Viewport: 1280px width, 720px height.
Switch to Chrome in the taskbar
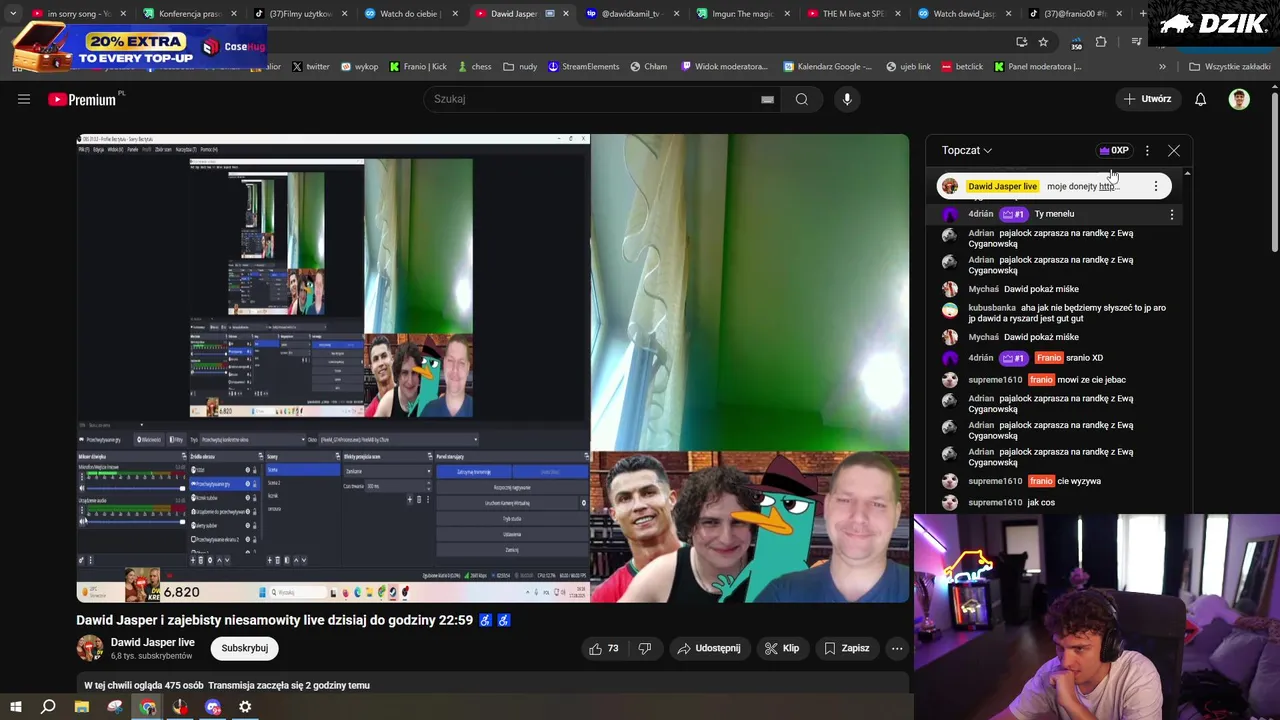point(148,707)
